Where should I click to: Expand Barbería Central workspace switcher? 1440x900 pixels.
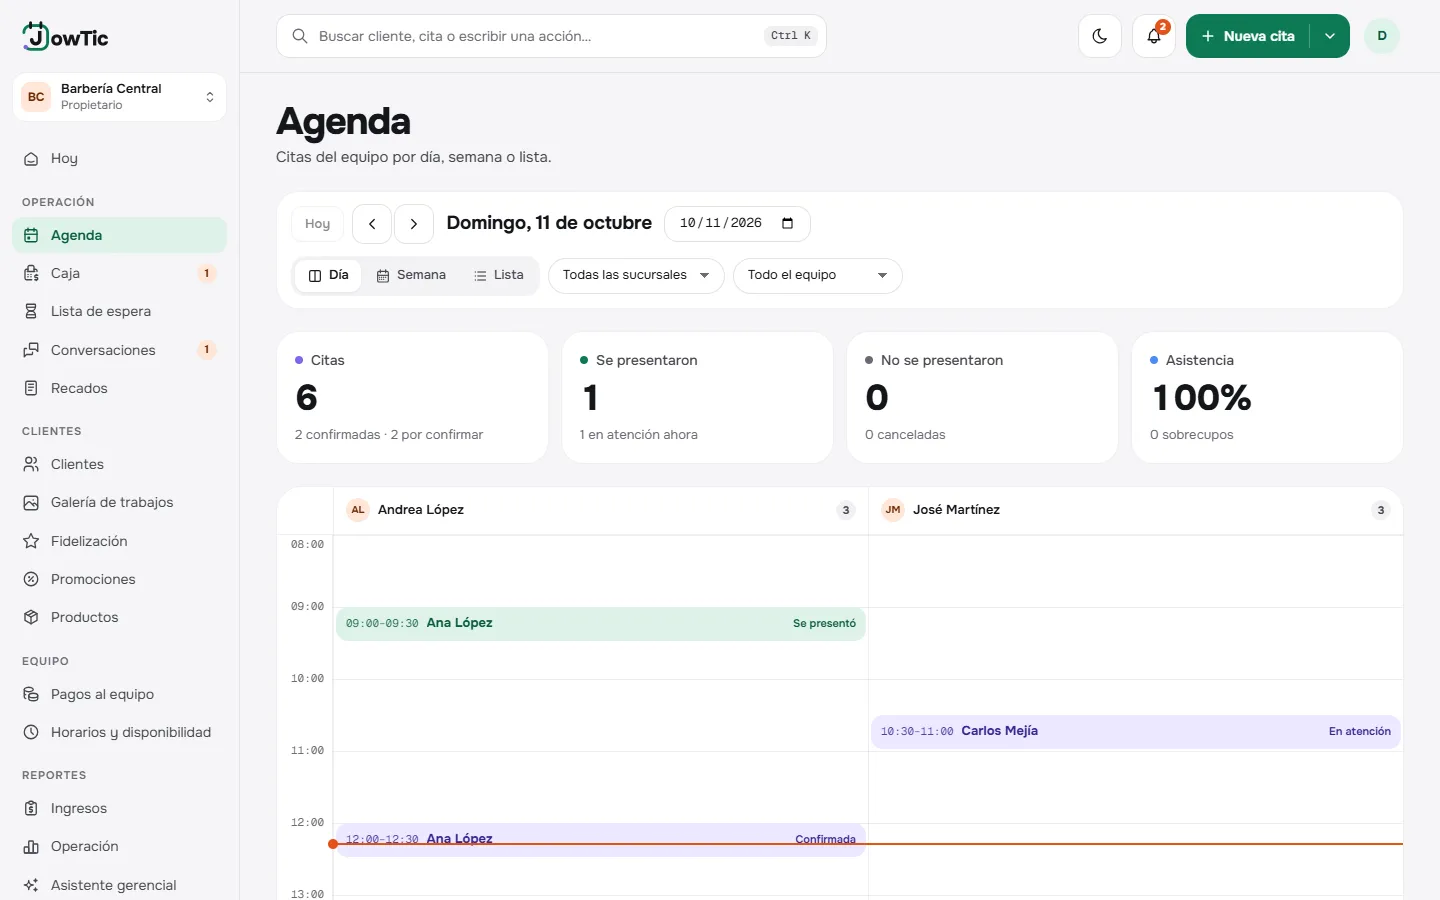coord(120,97)
